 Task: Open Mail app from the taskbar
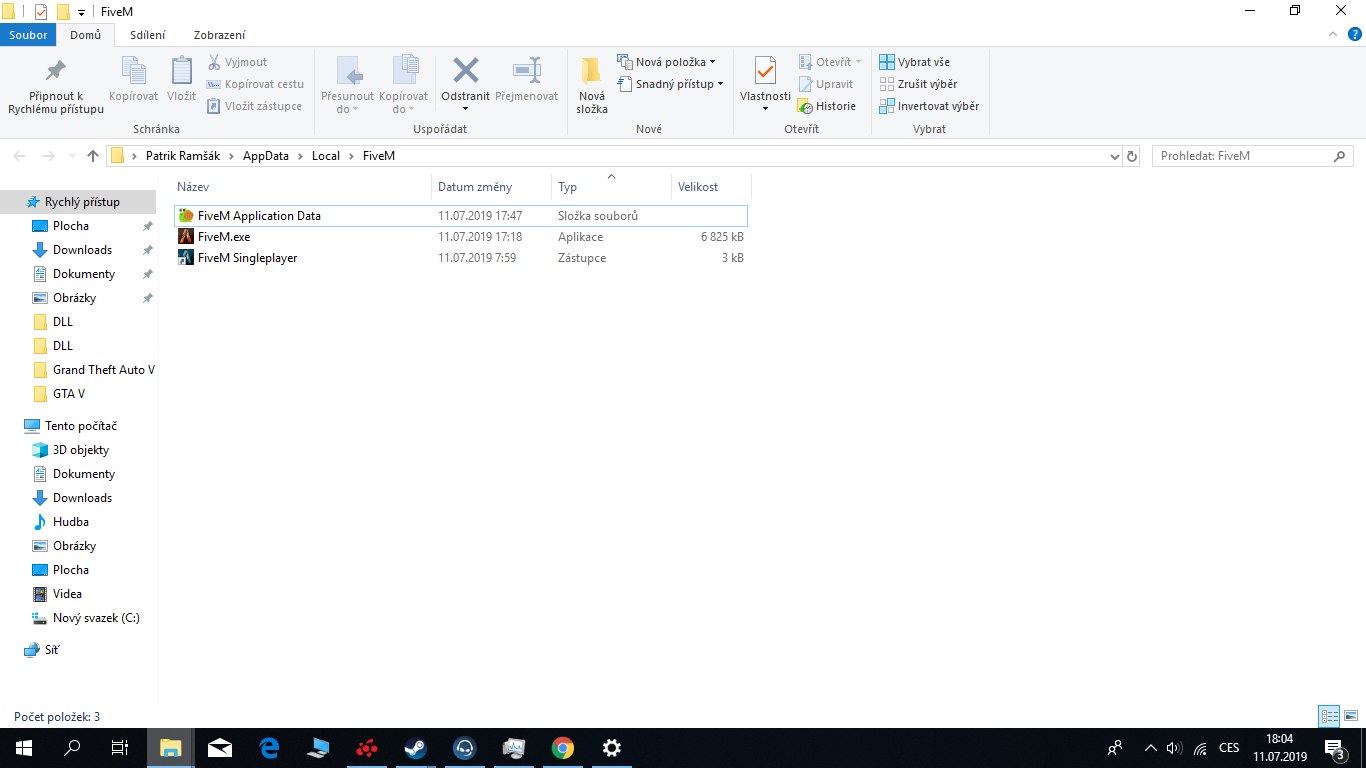(x=220, y=748)
